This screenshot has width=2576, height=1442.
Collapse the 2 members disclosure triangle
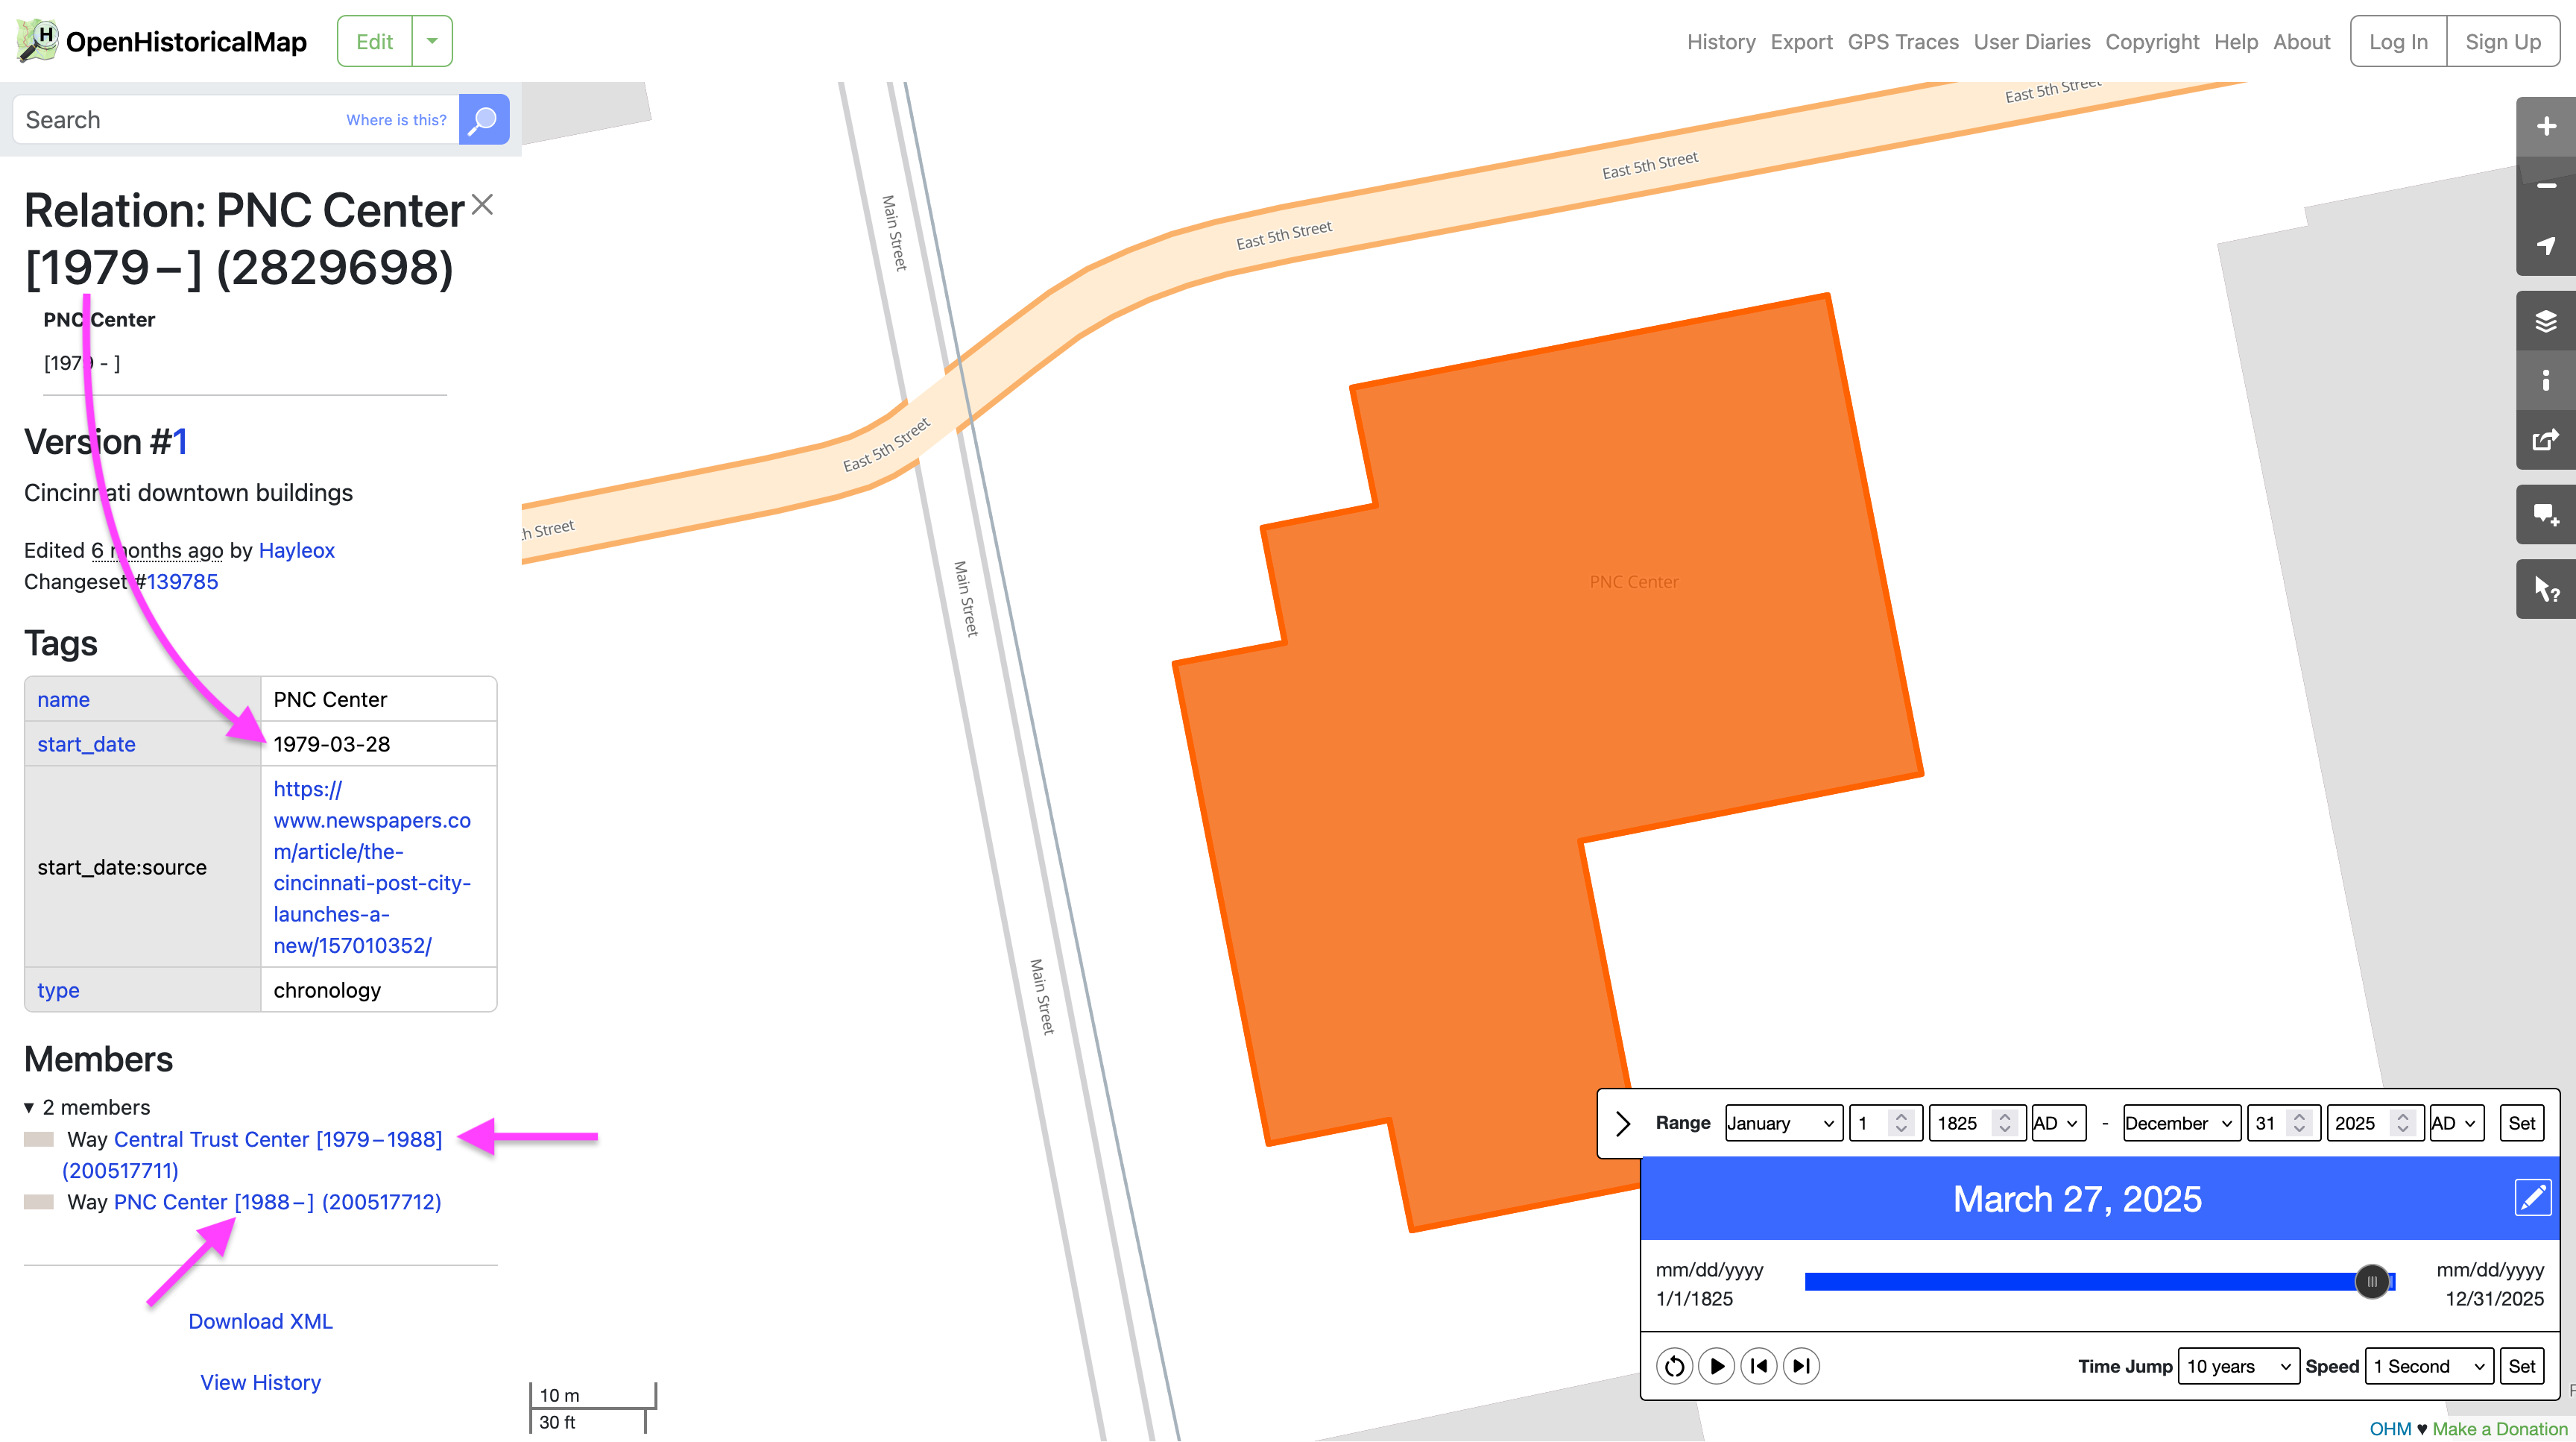click(x=29, y=1107)
